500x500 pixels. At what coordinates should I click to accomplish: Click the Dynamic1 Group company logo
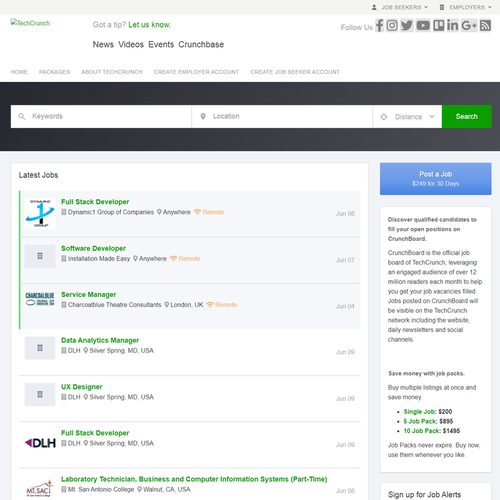(40, 213)
